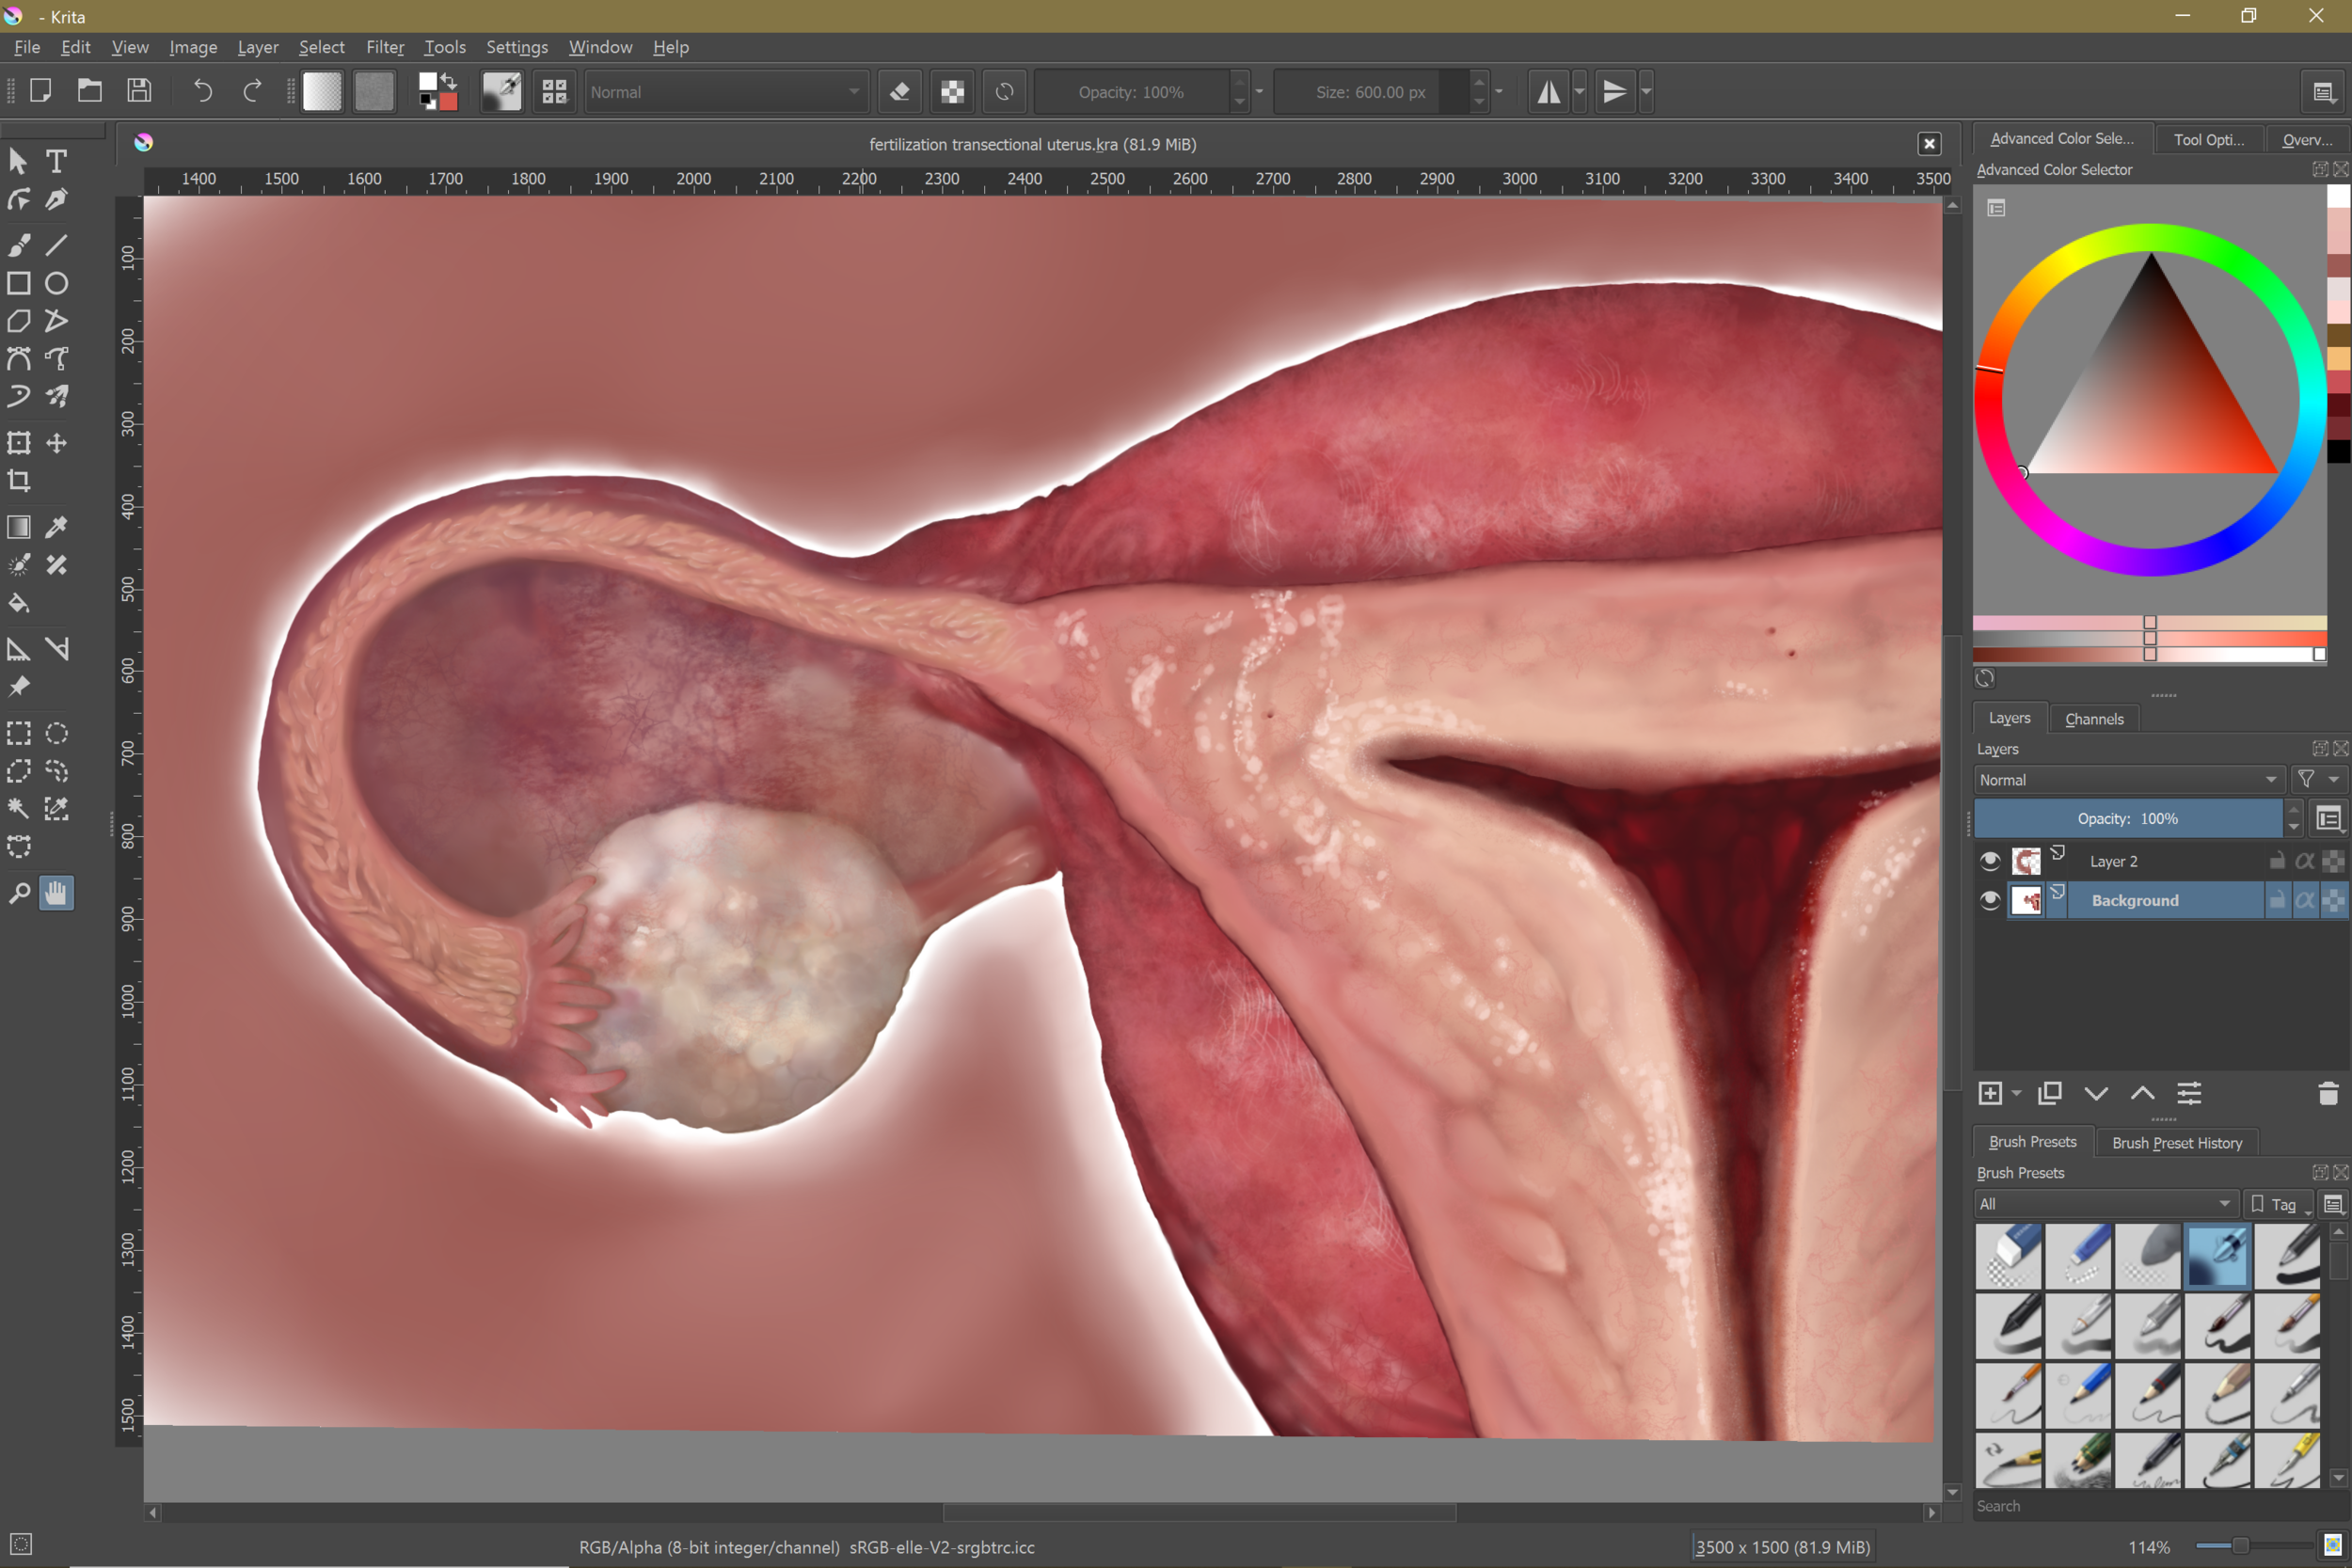Select the Pan tool
The height and width of the screenshot is (1568, 2352).
tap(57, 893)
